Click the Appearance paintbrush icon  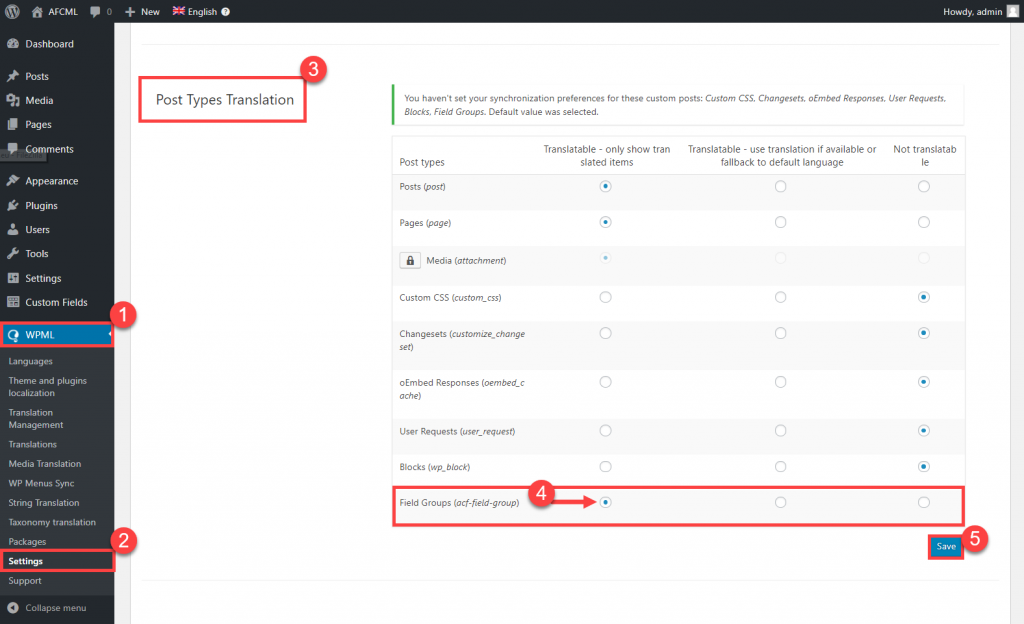(x=12, y=181)
